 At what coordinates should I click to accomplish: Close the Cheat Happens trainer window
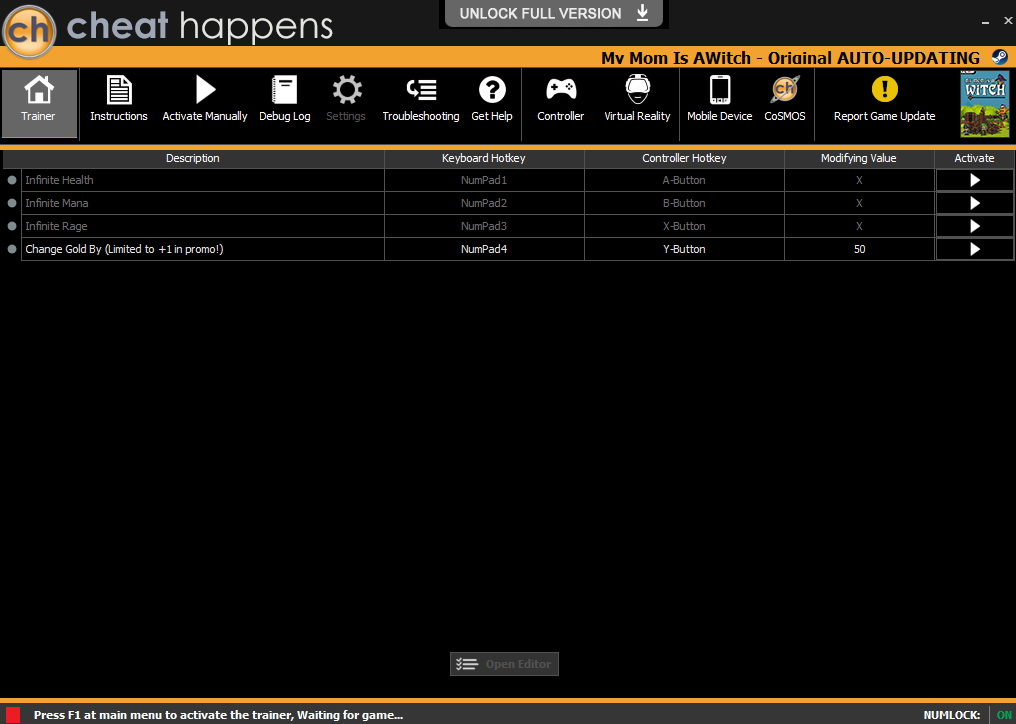pyautogui.click(x=1008, y=21)
